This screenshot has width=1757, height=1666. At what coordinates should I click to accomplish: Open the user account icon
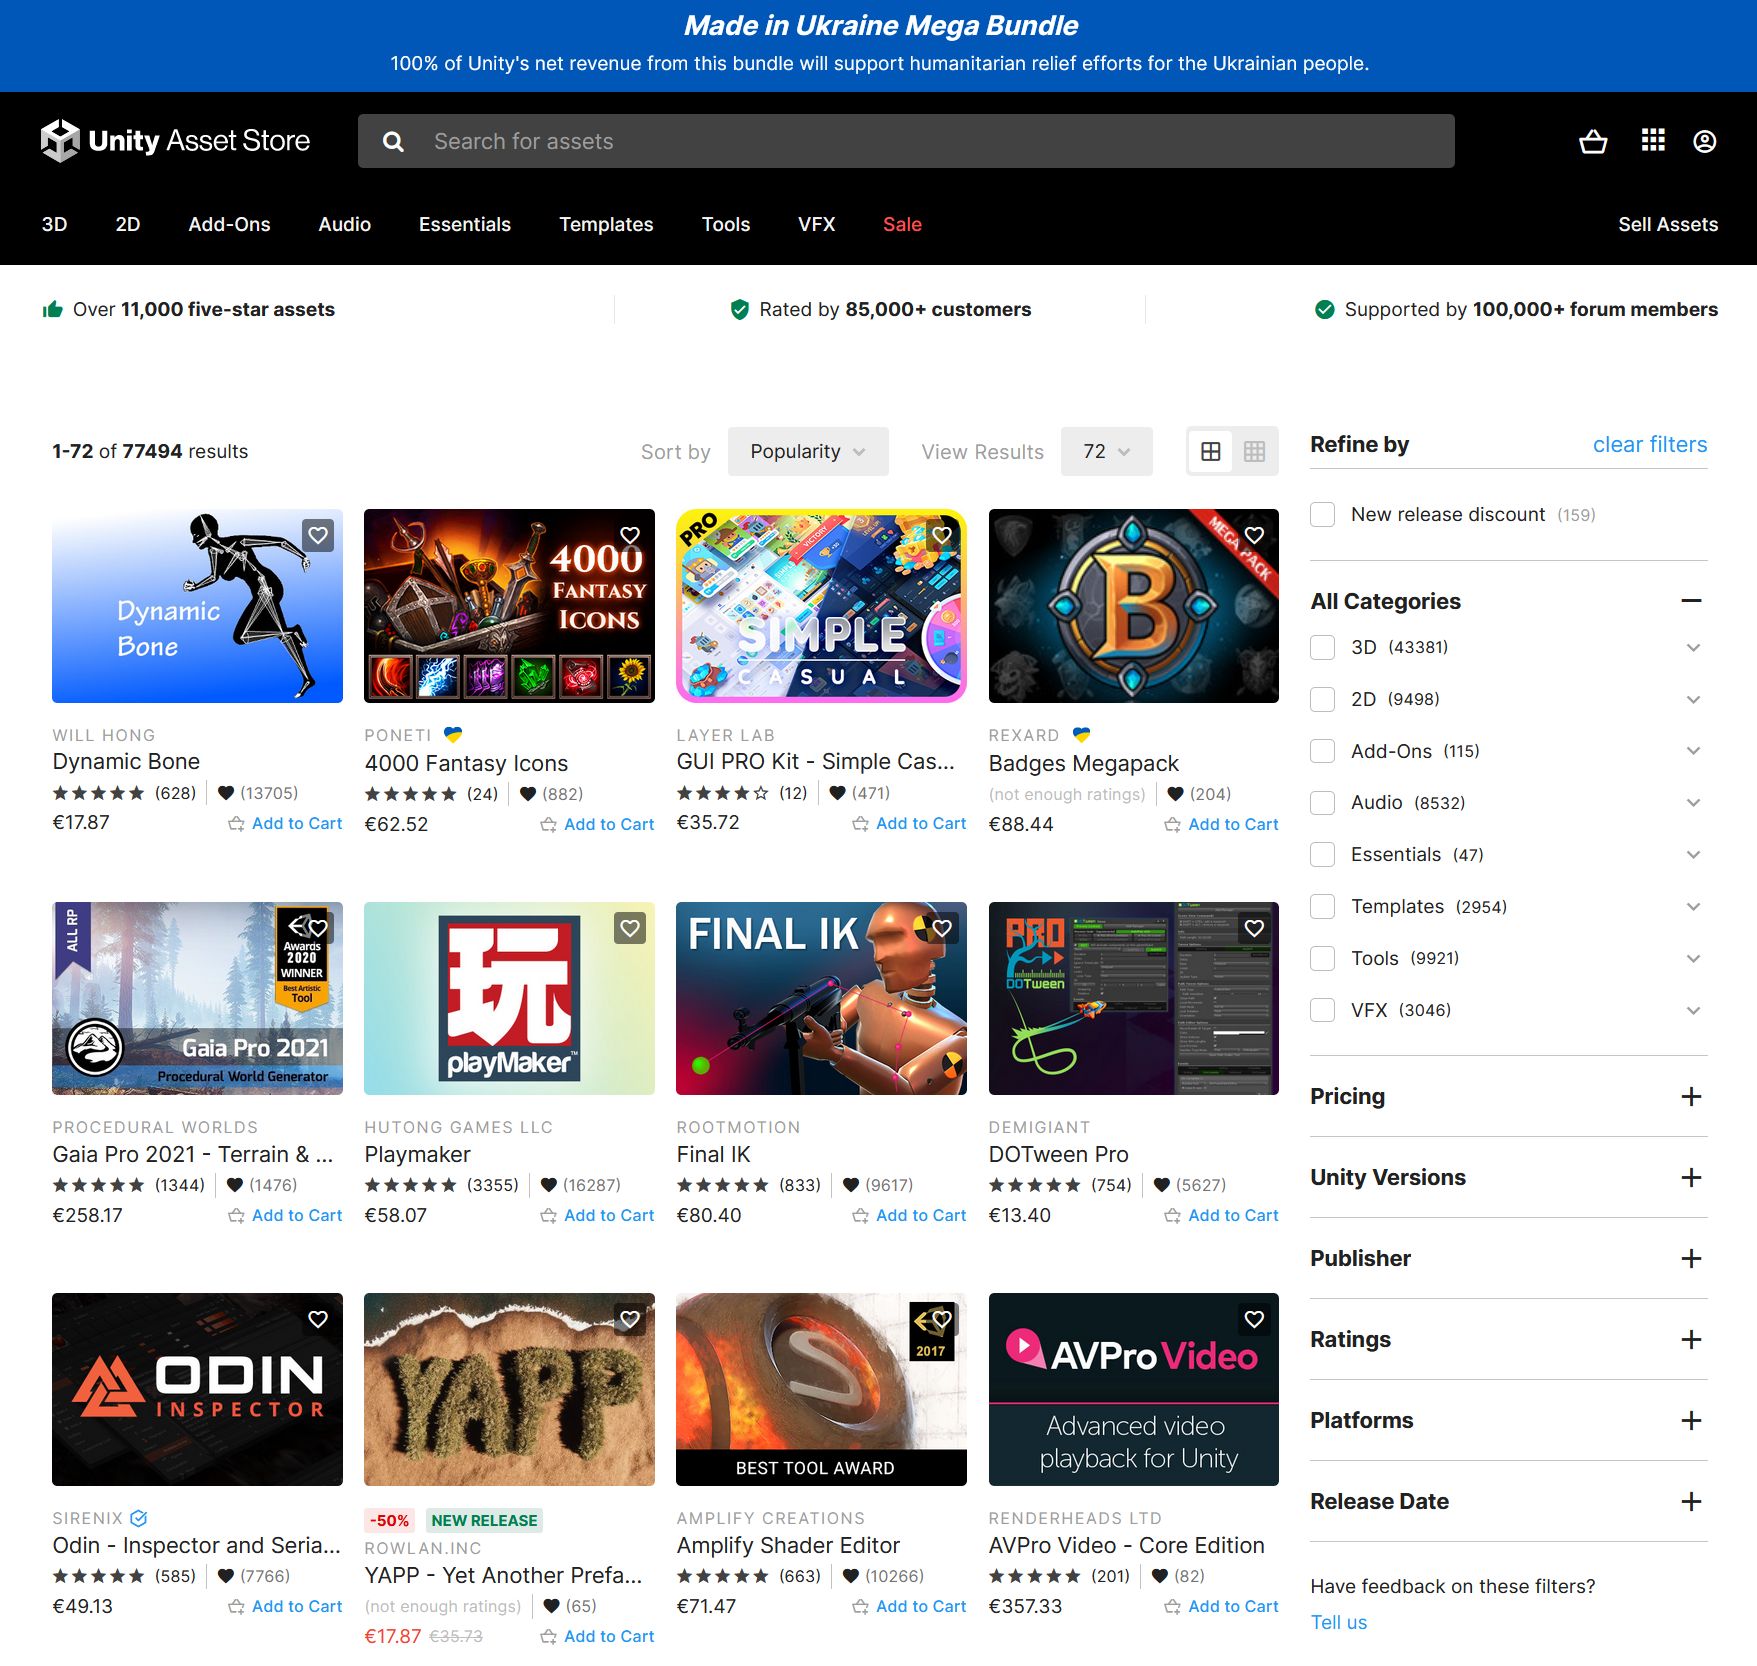pos(1705,141)
